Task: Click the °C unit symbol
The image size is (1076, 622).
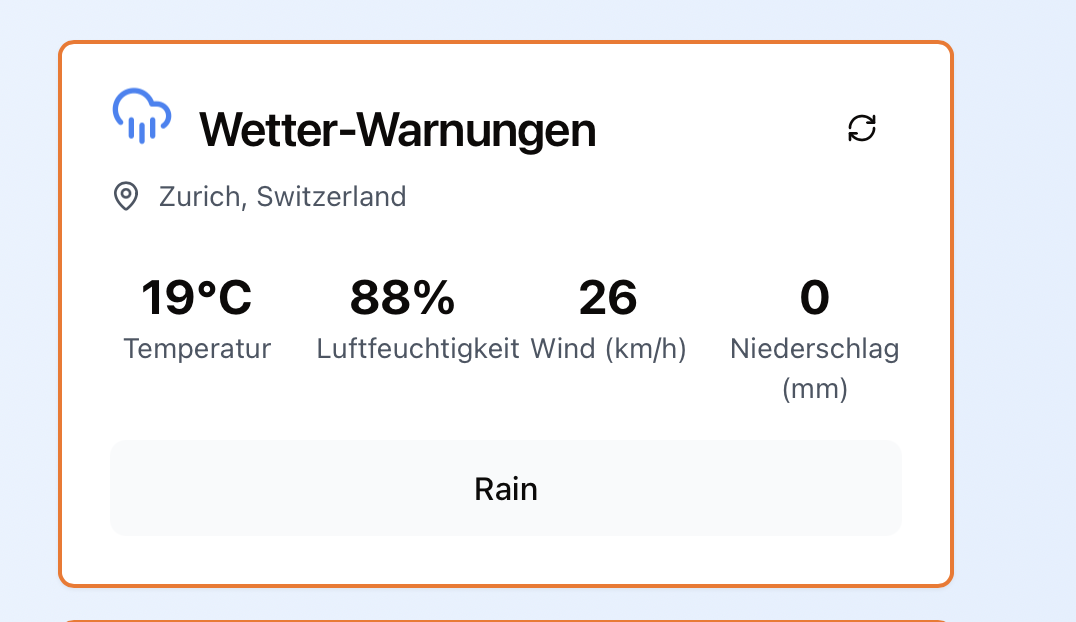Action: coord(223,297)
